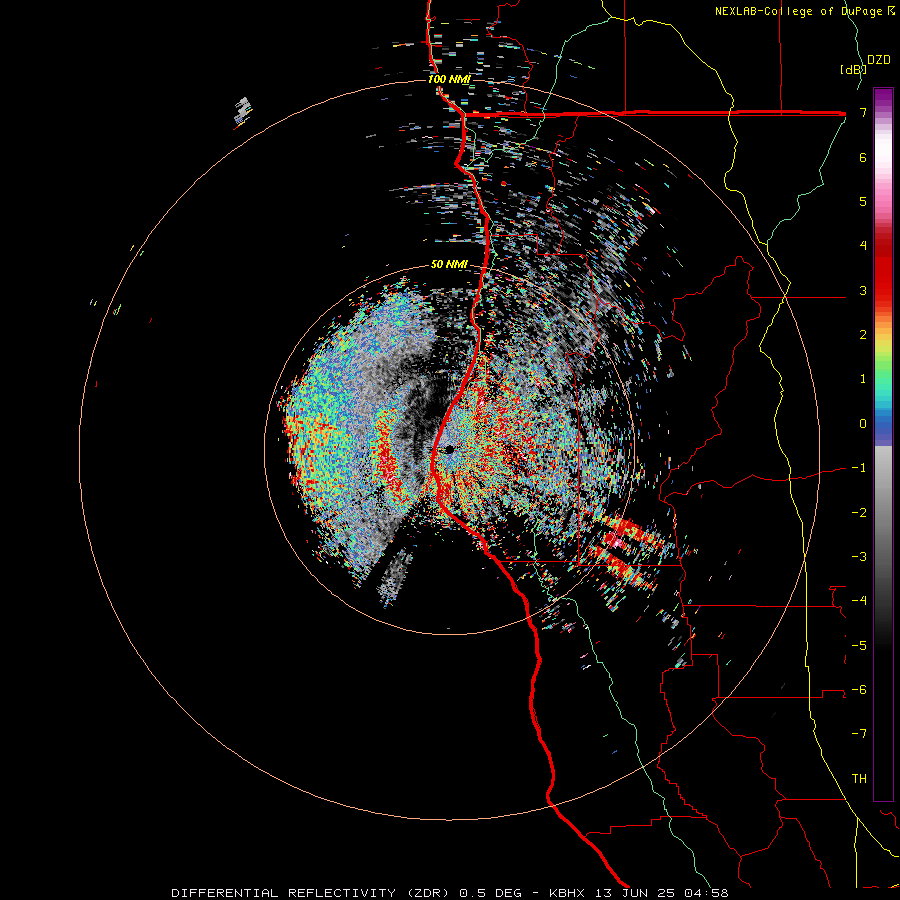Click the bright pink-white clutter spot southeast

(615, 541)
